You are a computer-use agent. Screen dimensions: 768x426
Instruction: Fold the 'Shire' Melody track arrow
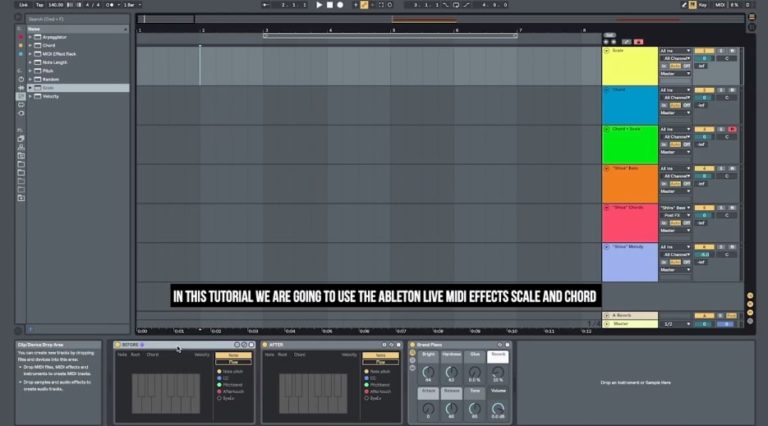tap(606, 246)
